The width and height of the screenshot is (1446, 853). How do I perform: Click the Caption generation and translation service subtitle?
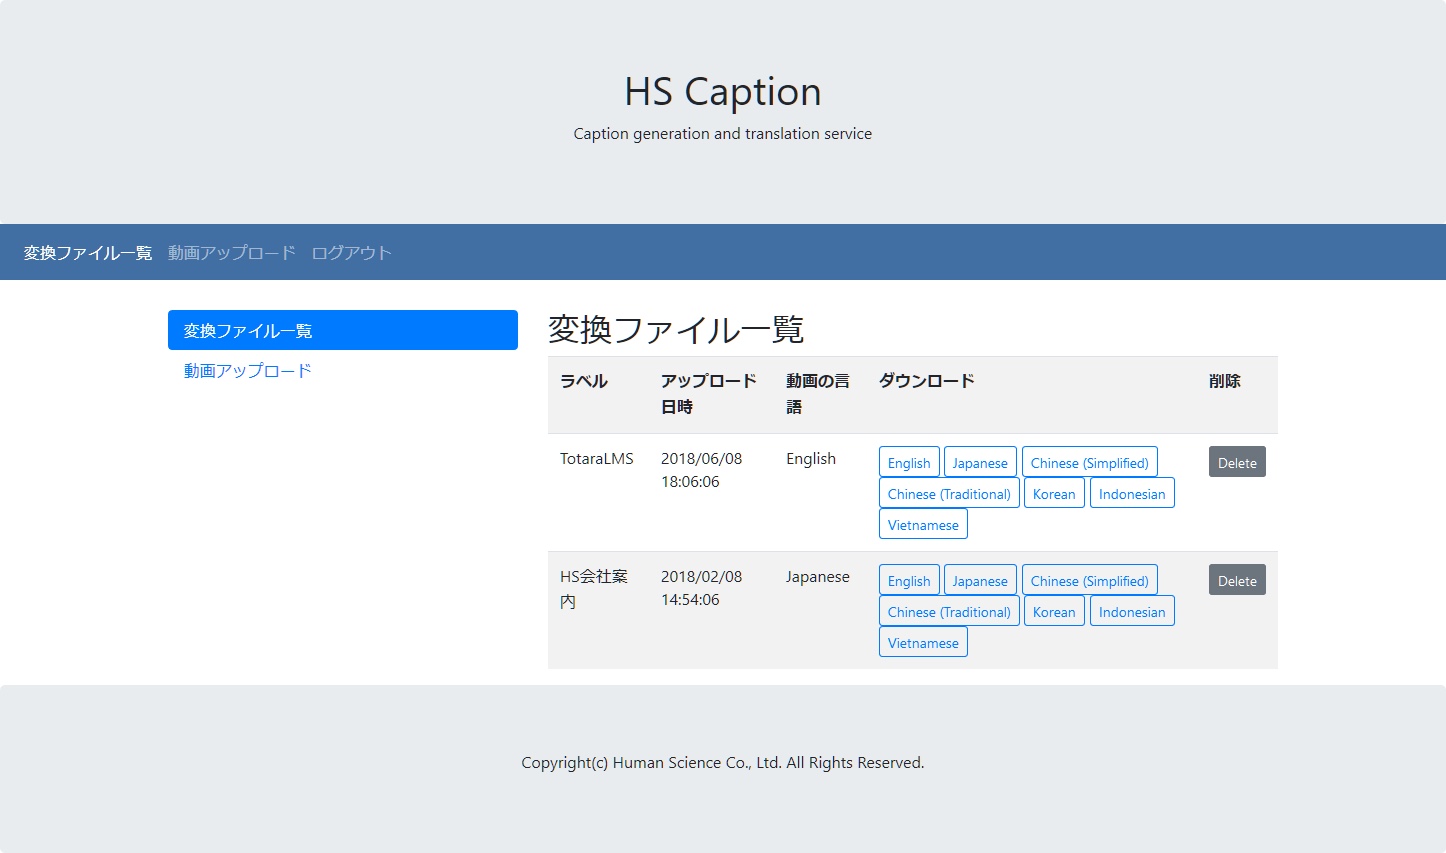click(723, 134)
